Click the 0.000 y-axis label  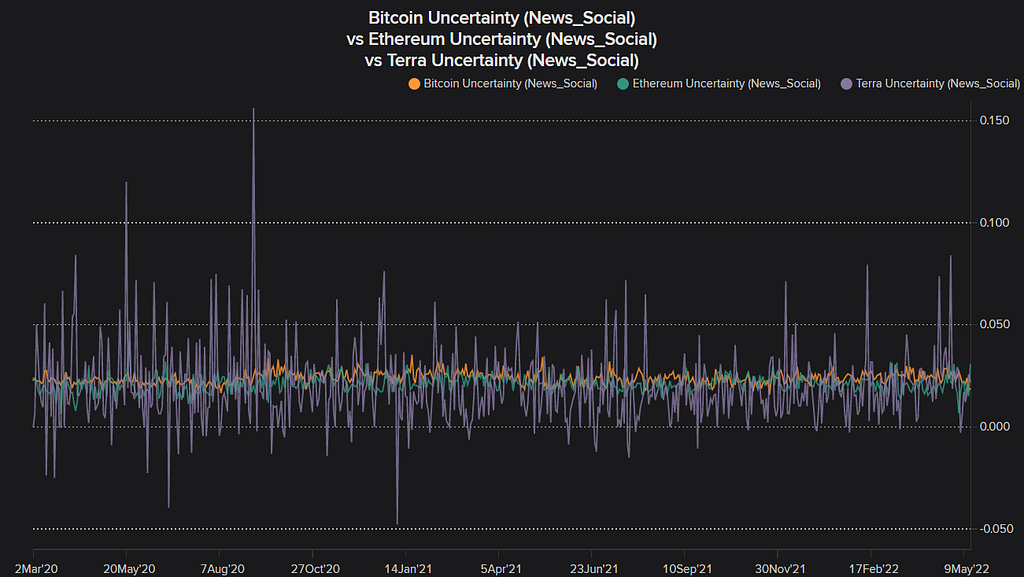994,427
